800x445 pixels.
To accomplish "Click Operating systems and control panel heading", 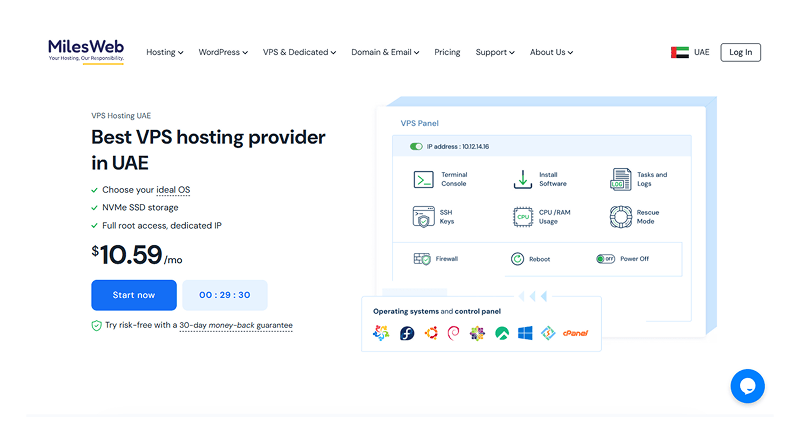I will (437, 311).
